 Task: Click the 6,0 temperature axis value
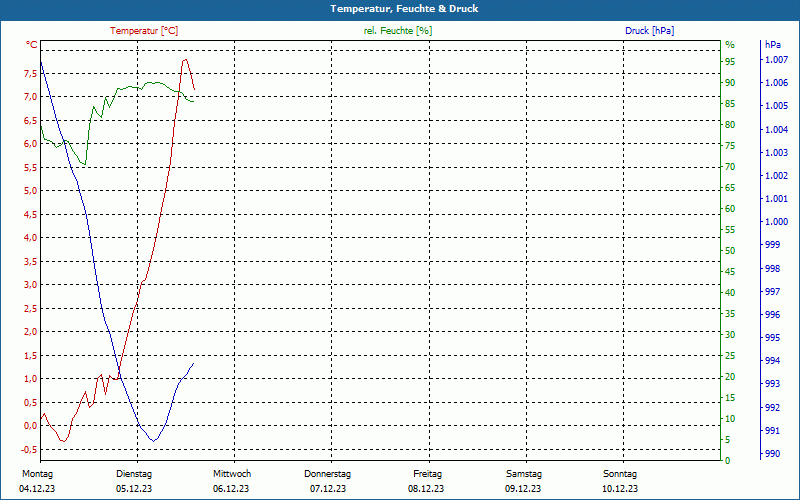(31, 144)
